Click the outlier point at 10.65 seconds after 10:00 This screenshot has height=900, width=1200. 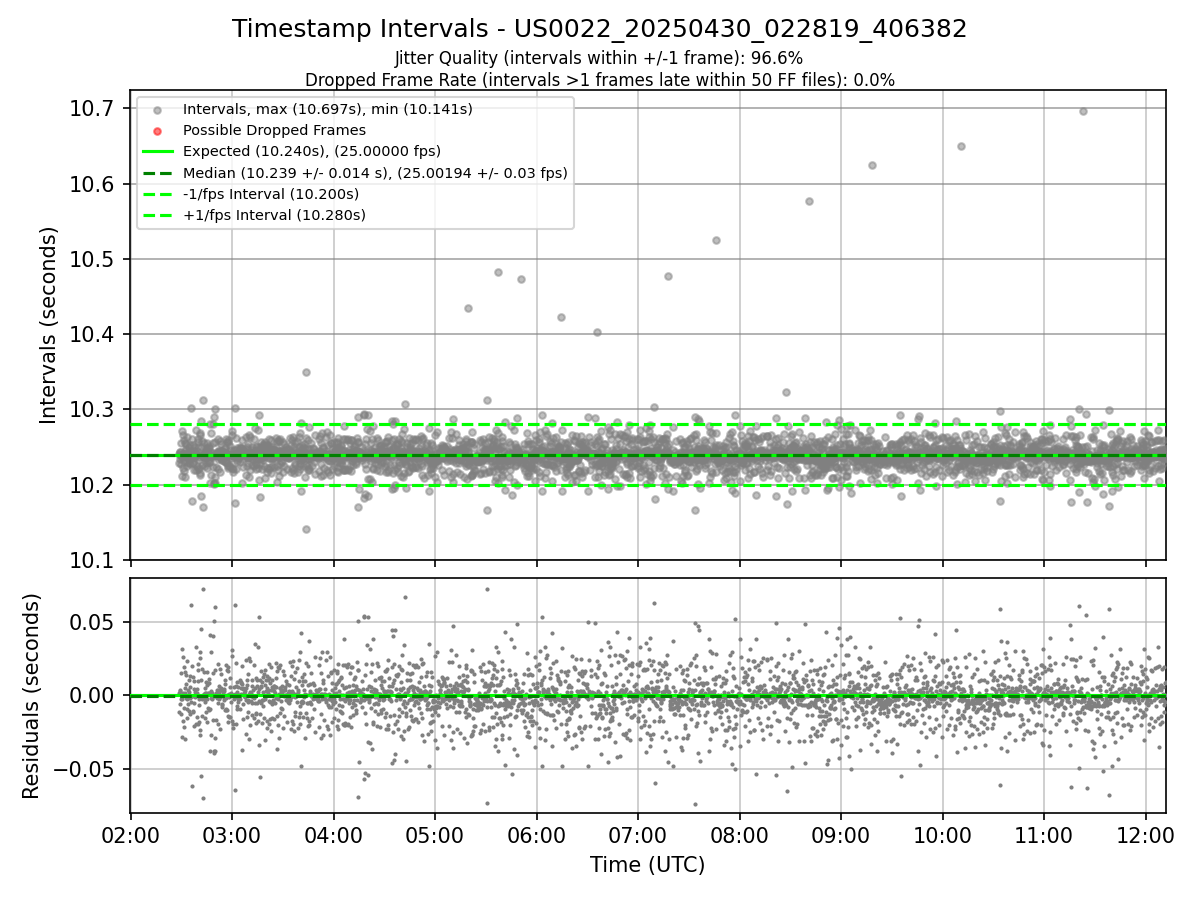tap(961, 146)
